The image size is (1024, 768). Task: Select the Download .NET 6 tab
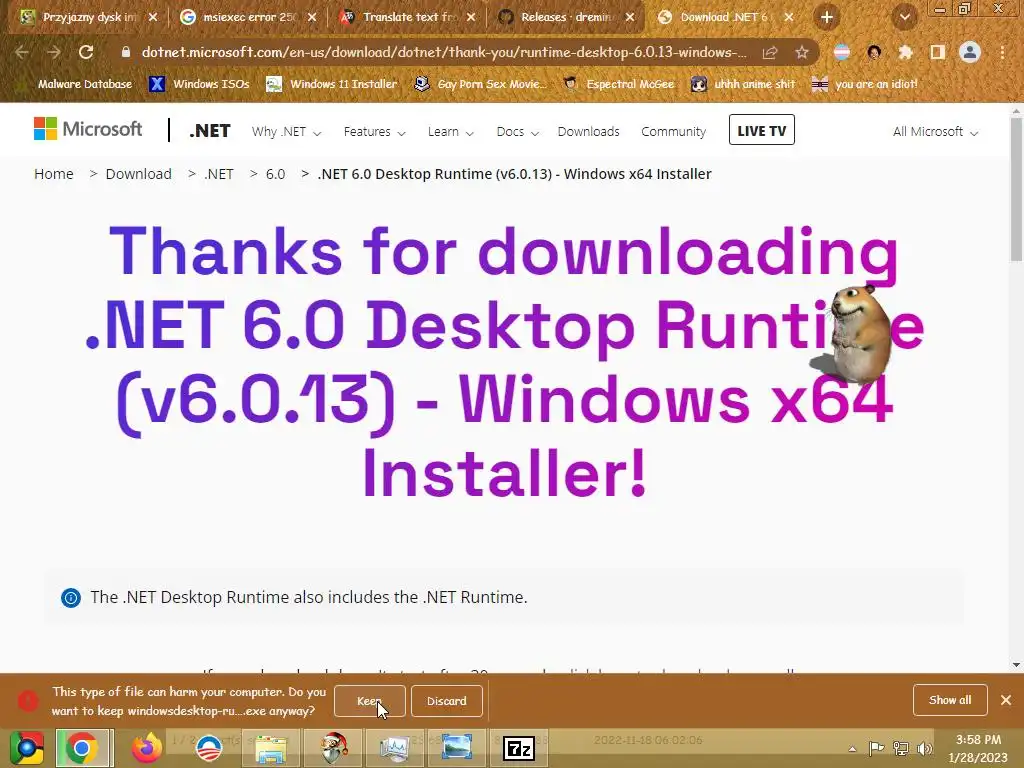pyautogui.click(x=724, y=17)
